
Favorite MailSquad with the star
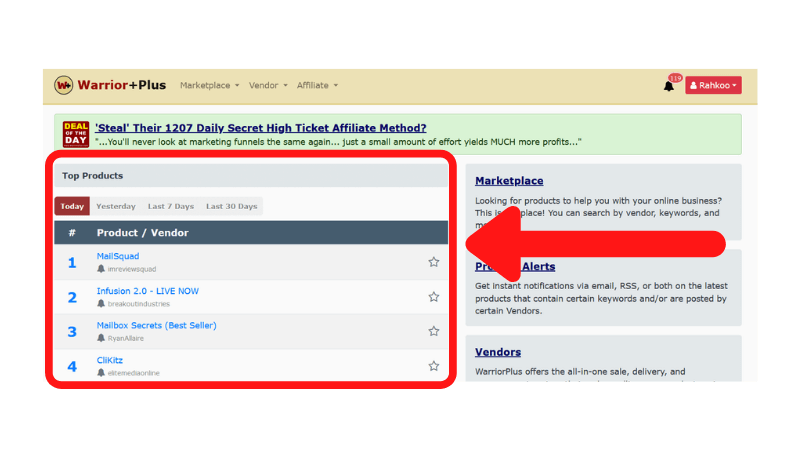[433, 262]
